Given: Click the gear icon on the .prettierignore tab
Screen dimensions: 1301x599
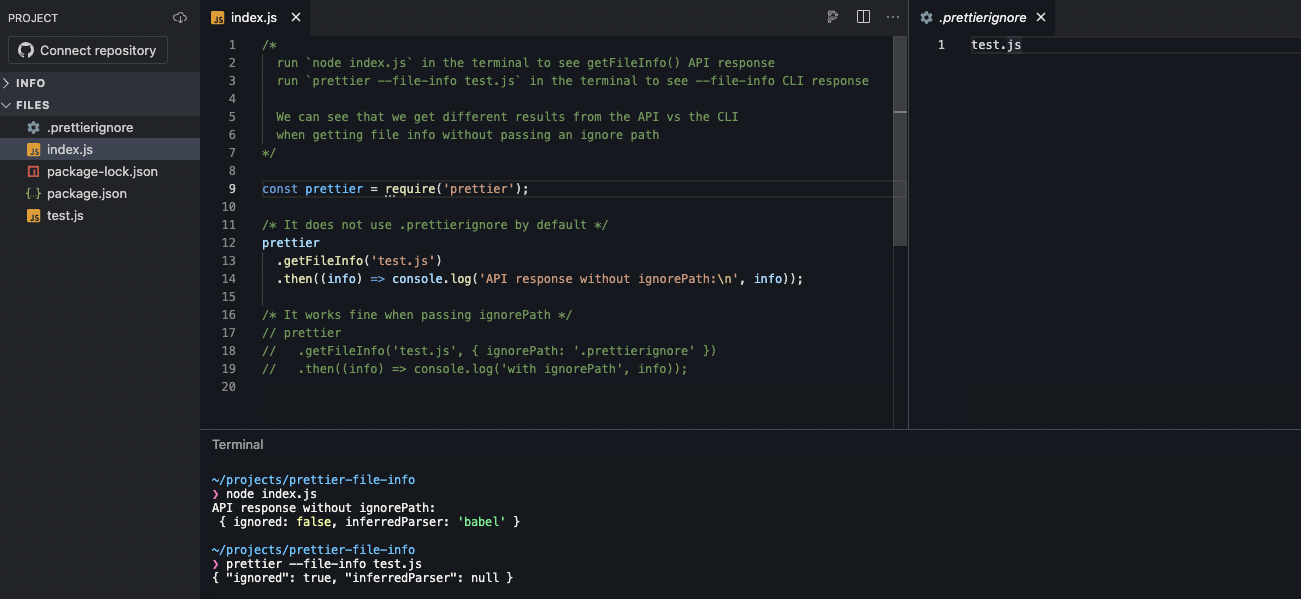Looking at the screenshot, I should (926, 17).
